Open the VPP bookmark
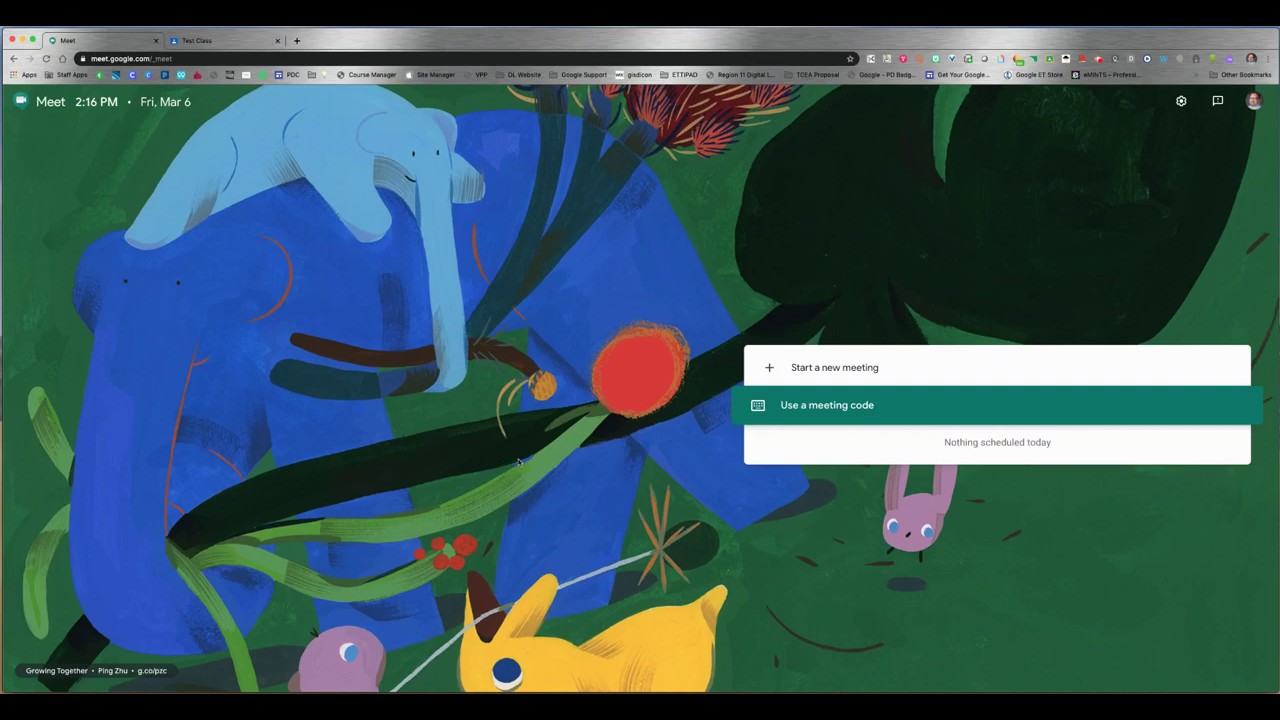The width and height of the screenshot is (1280, 720). [476, 75]
